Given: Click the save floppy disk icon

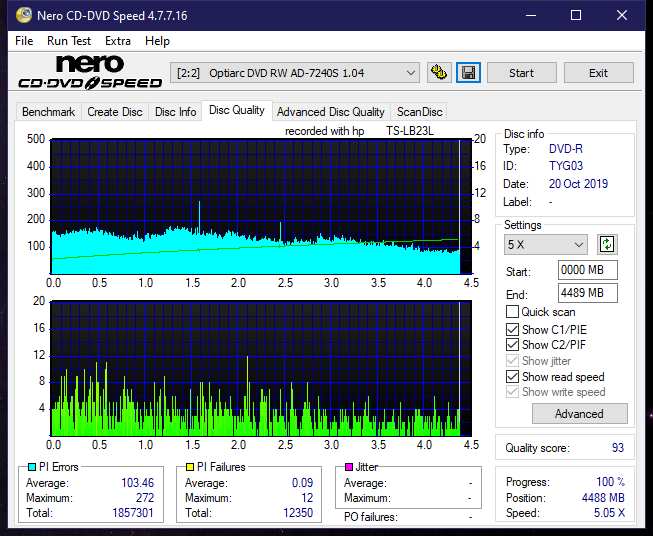Looking at the screenshot, I should pyautogui.click(x=468, y=73).
